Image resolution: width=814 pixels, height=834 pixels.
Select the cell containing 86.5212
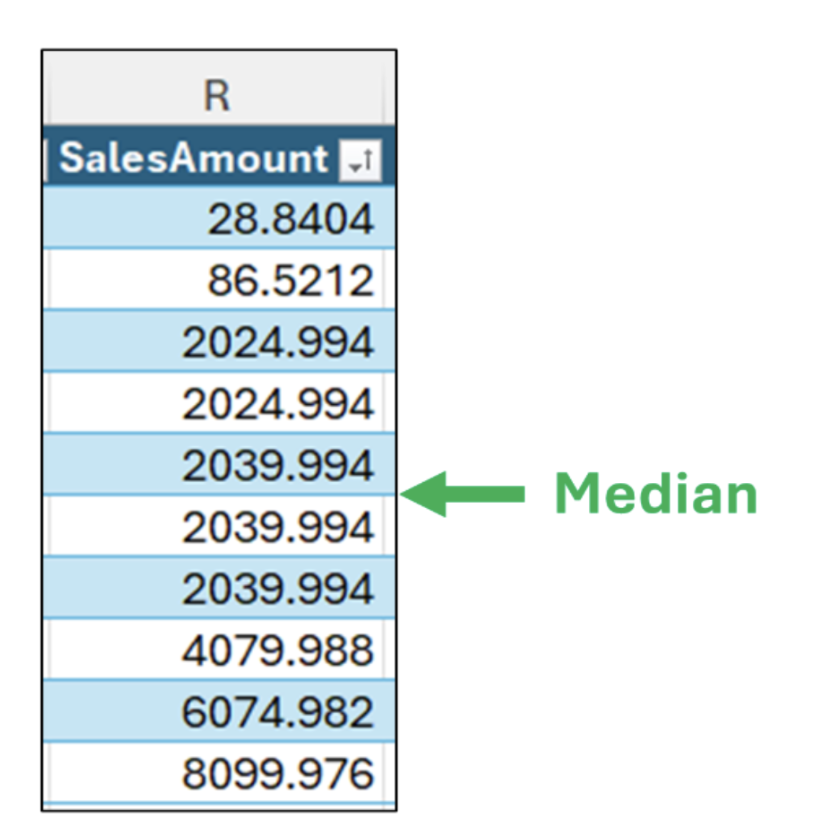coord(290,281)
